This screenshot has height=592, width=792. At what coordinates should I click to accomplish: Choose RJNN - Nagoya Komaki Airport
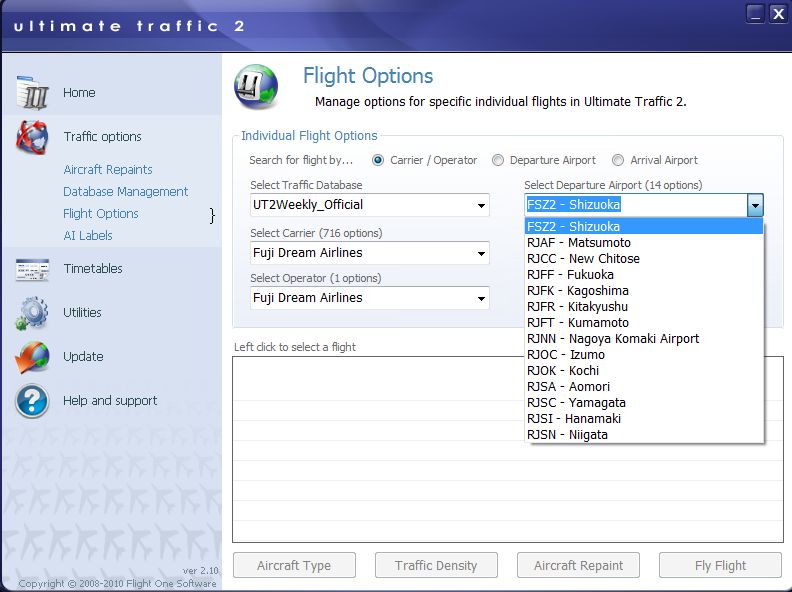coord(644,338)
